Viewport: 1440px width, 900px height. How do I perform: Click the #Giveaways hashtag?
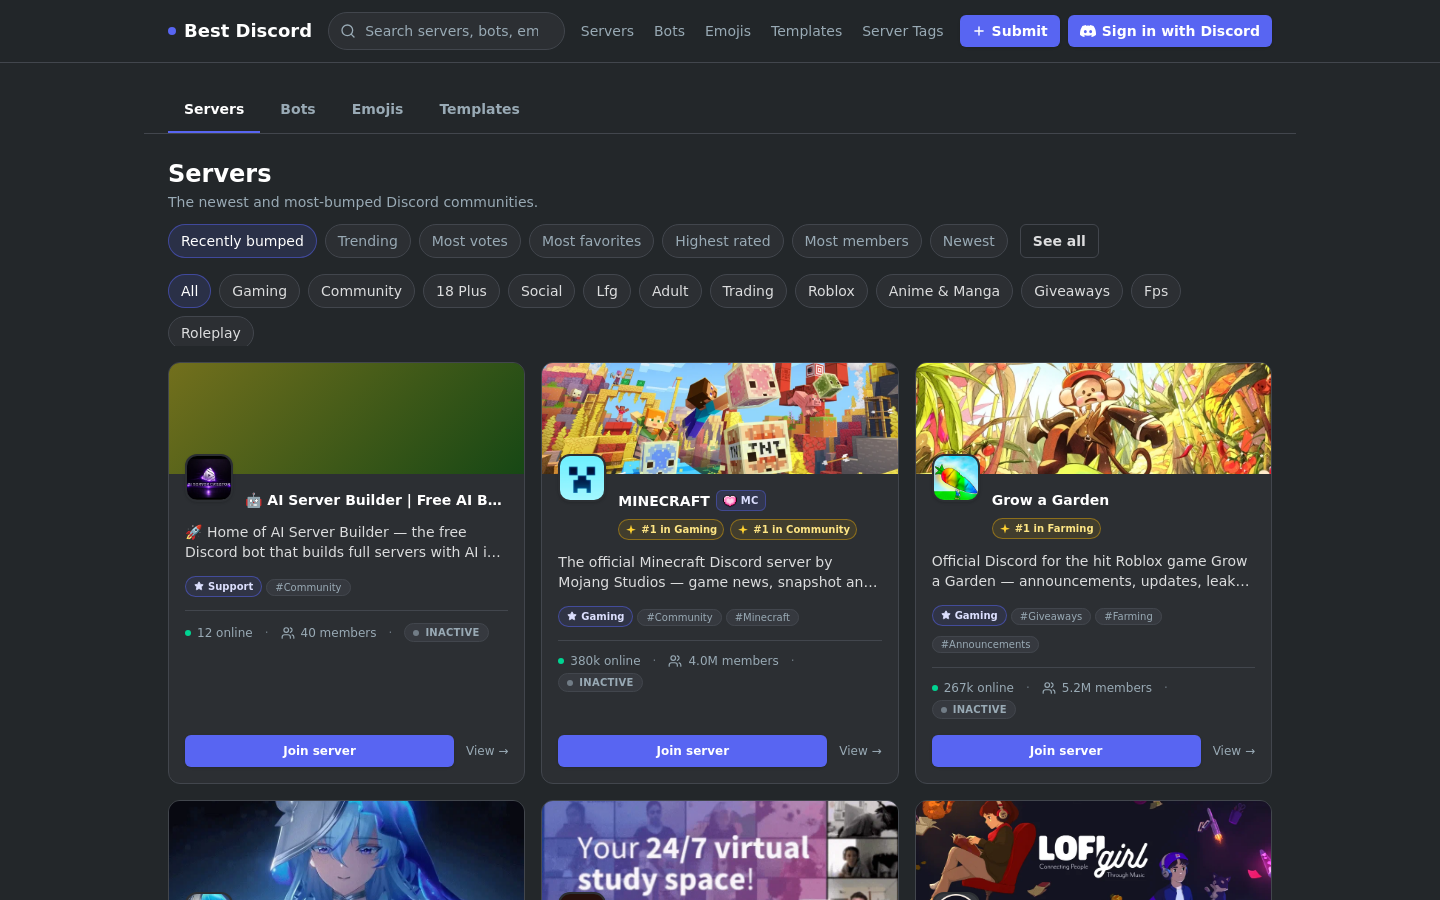tap(1051, 617)
